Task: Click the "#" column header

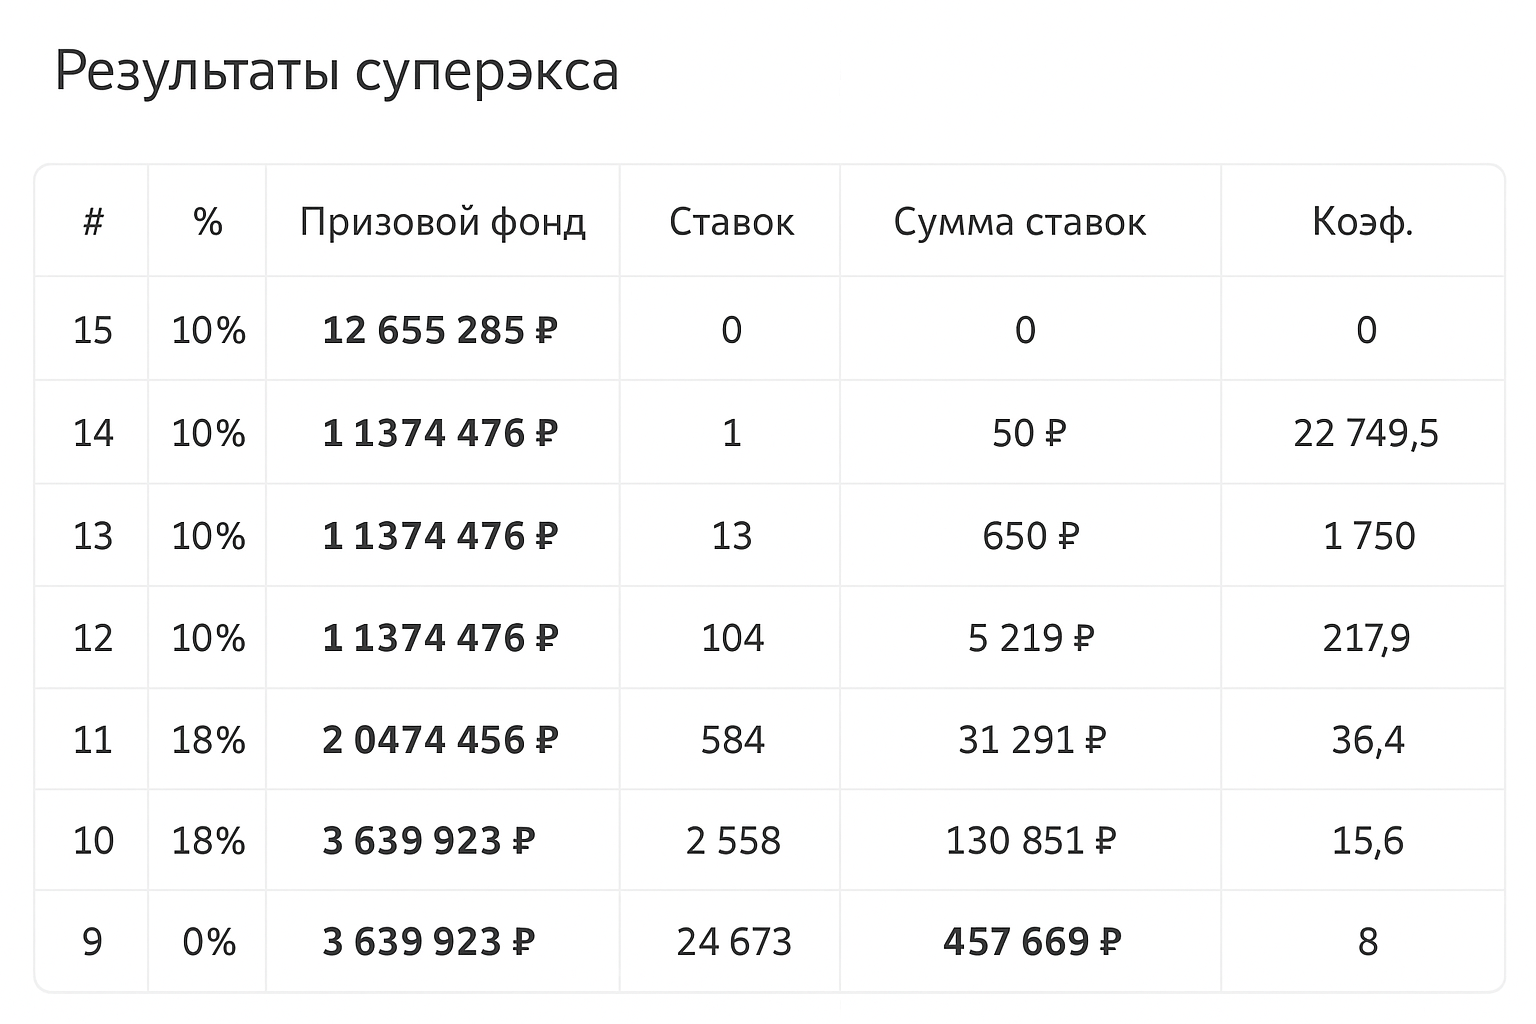Action: pos(93,222)
